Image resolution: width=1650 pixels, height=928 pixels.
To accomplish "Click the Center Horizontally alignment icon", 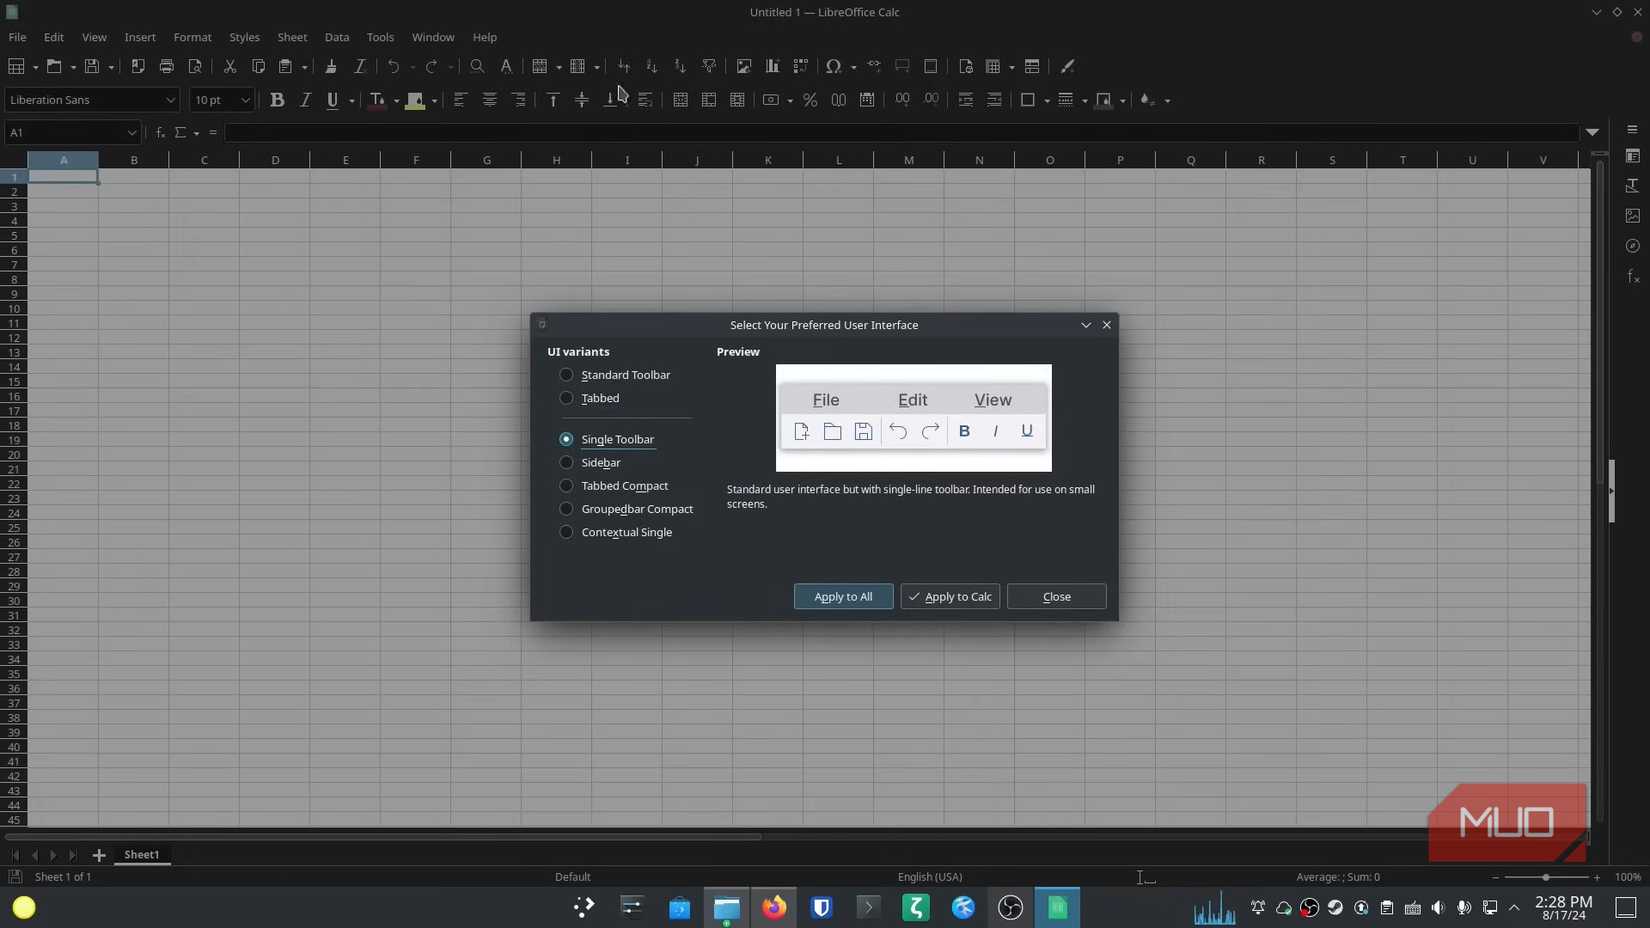I will tap(489, 100).
